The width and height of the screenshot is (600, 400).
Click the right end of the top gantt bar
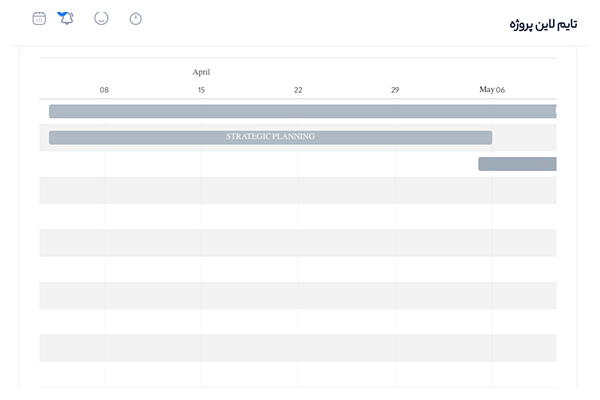551,111
